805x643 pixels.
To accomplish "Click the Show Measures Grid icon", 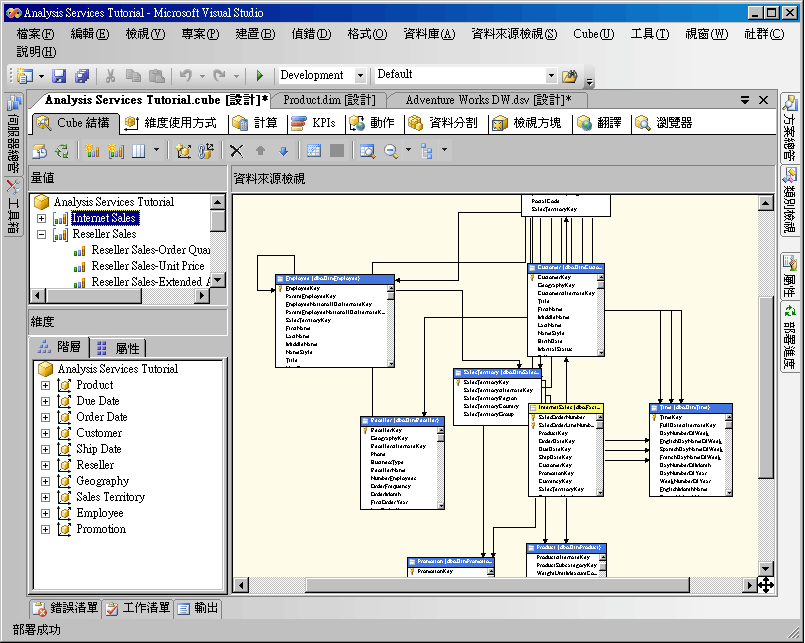I will [139, 151].
